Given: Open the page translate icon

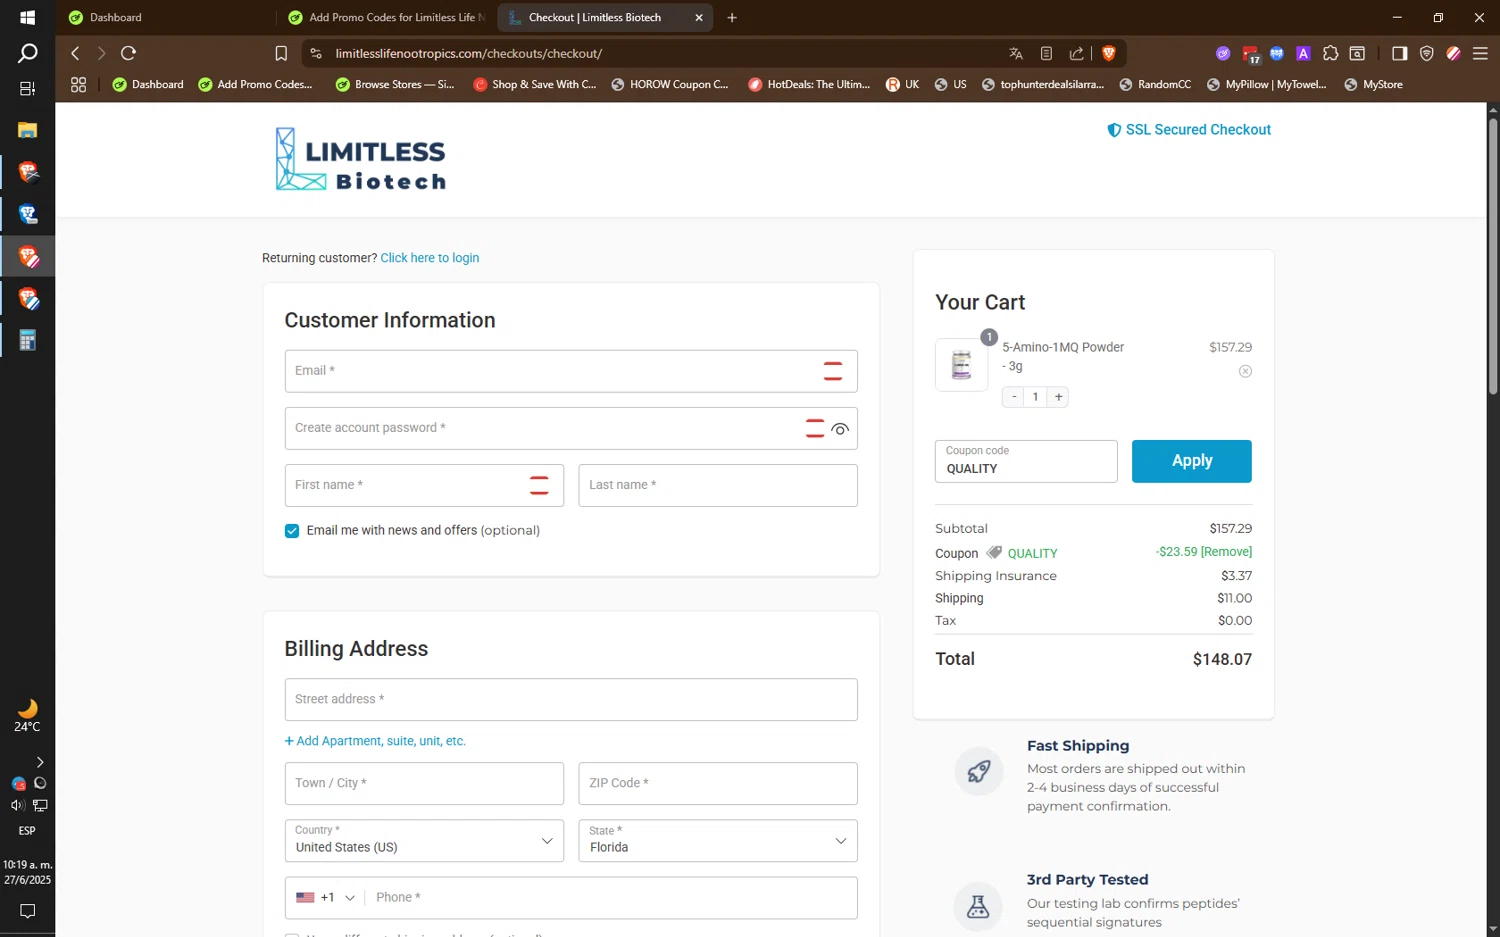Looking at the screenshot, I should point(1016,53).
